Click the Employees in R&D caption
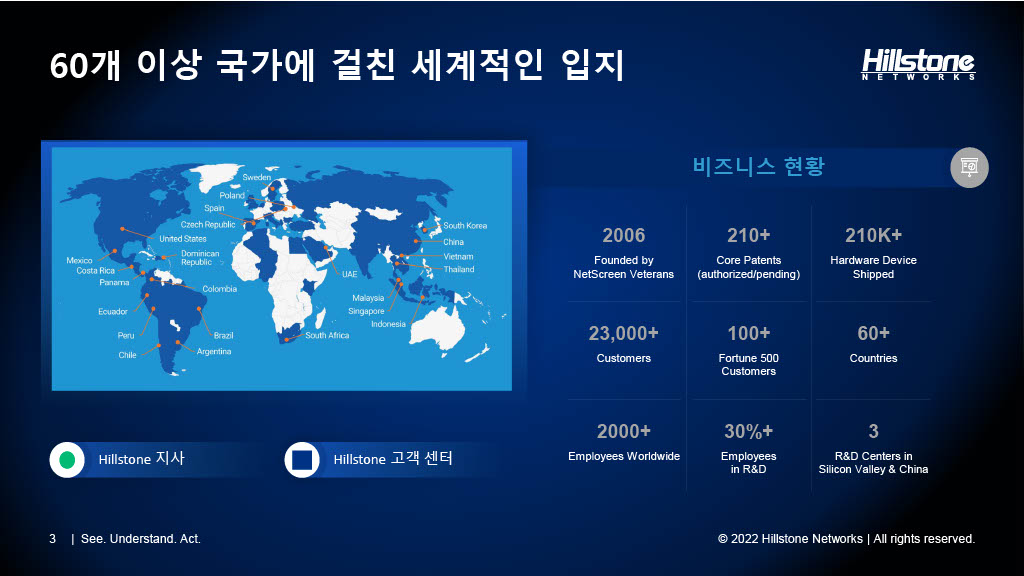This screenshot has height=576, width=1024. [x=748, y=462]
